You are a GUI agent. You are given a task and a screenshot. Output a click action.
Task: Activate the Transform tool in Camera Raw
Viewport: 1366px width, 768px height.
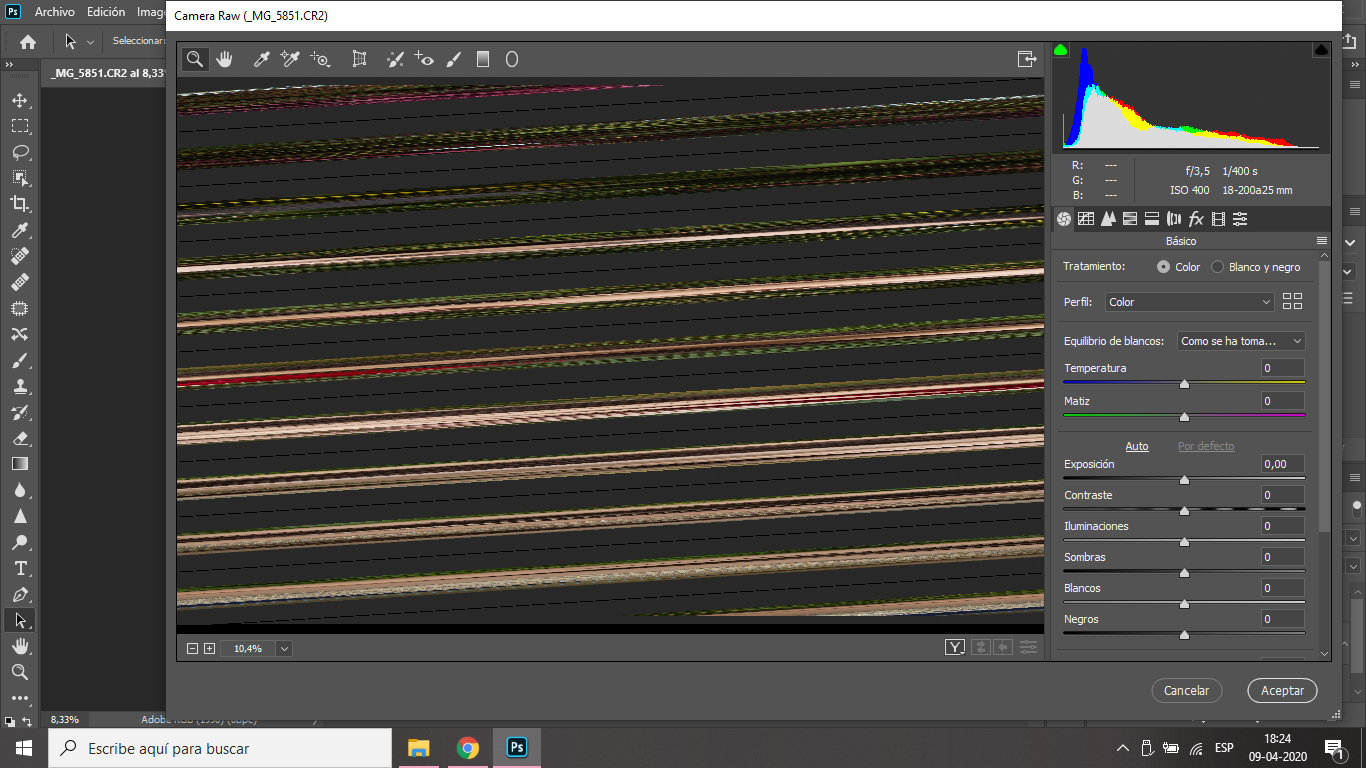[x=359, y=59]
